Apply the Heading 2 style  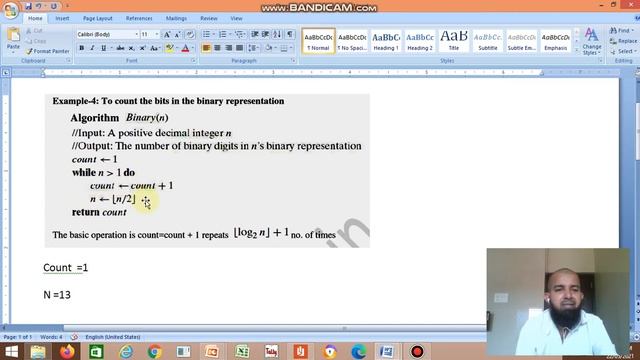420,41
